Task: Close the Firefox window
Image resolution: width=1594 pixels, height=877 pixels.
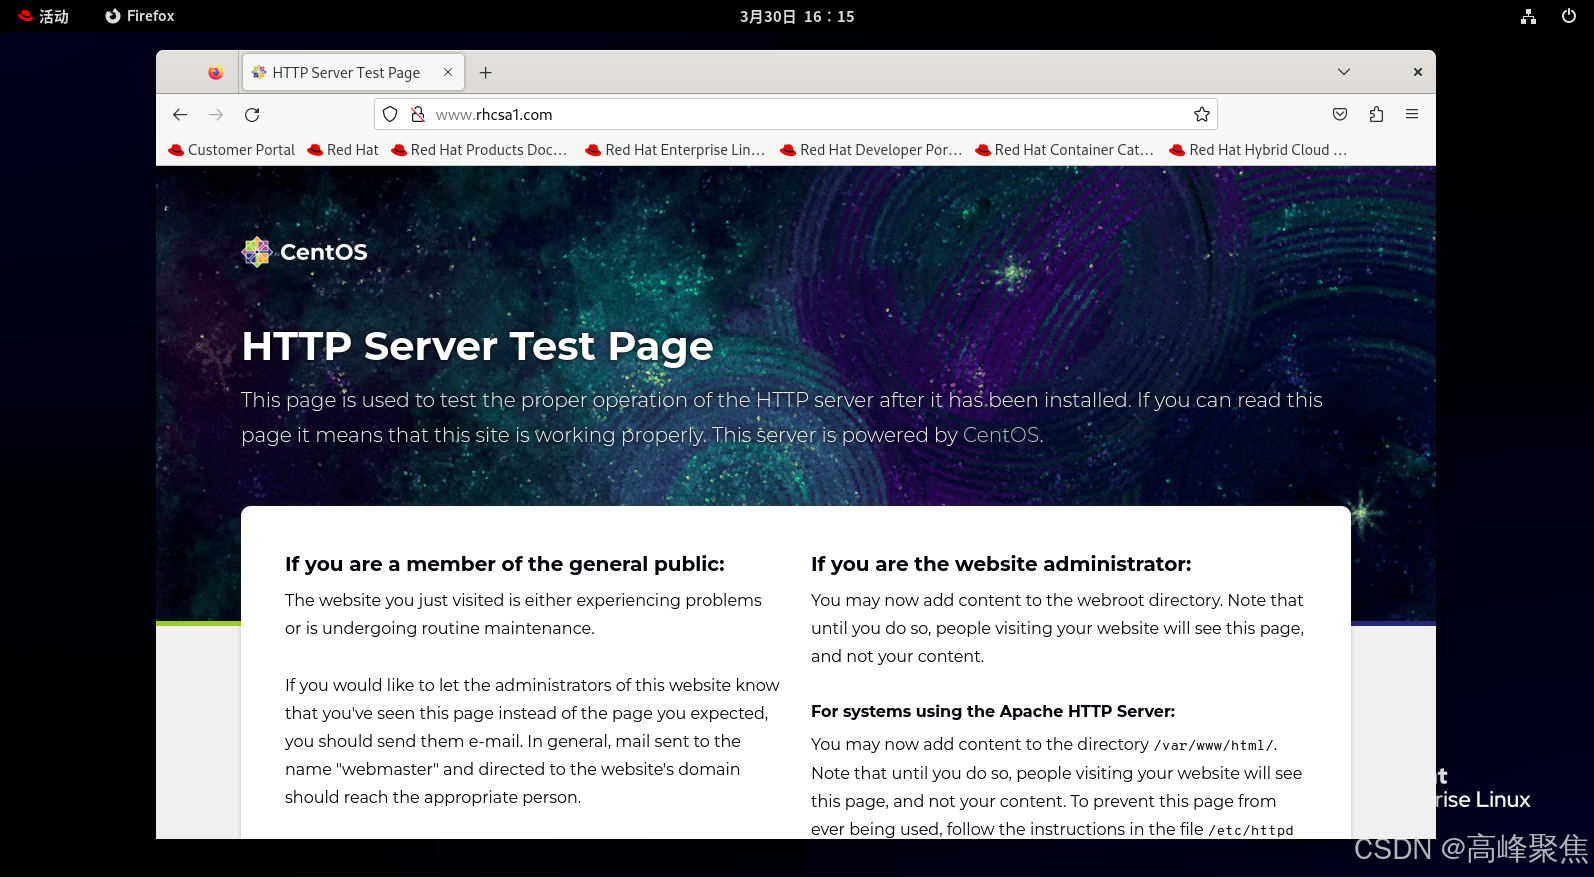Action: click(1417, 72)
